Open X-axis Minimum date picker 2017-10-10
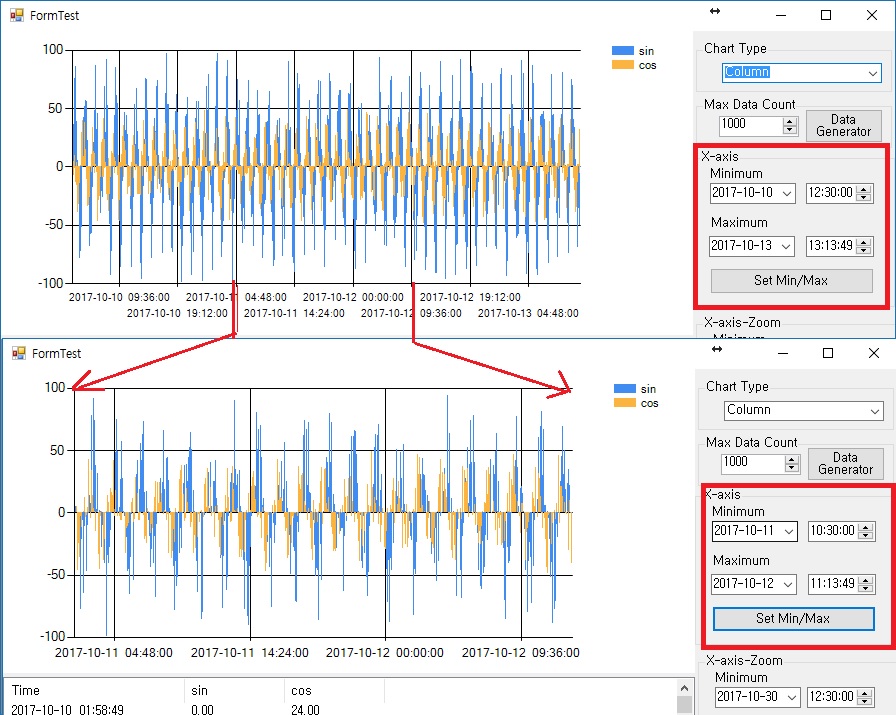Viewport: 896px width, 715px height. 787,193
